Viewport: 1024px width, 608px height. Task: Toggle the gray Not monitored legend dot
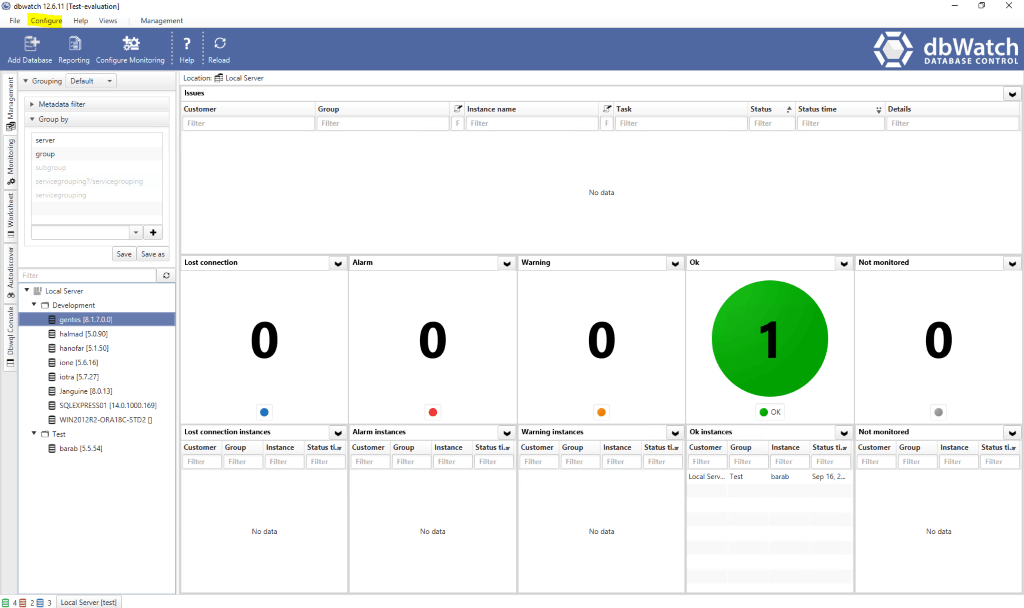[x=938, y=412]
